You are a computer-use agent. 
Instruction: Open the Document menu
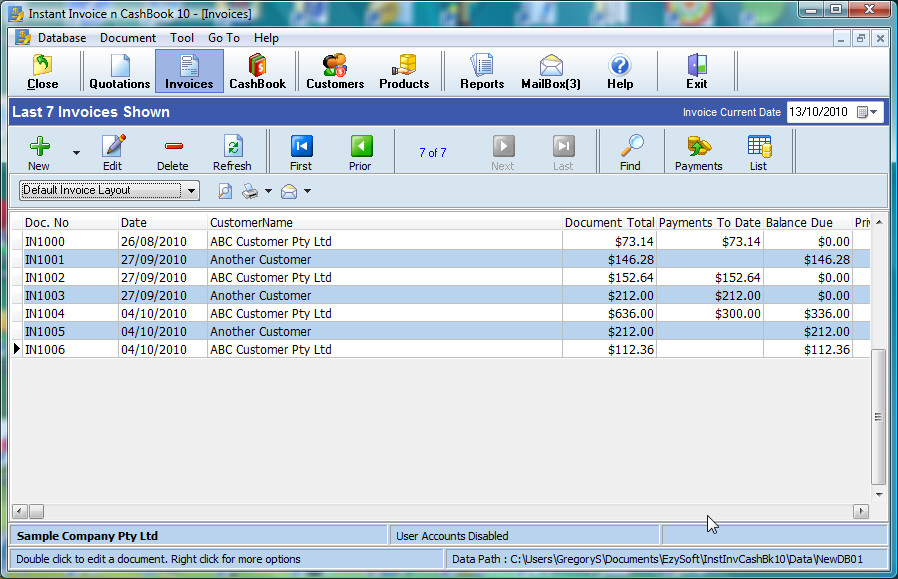click(128, 38)
